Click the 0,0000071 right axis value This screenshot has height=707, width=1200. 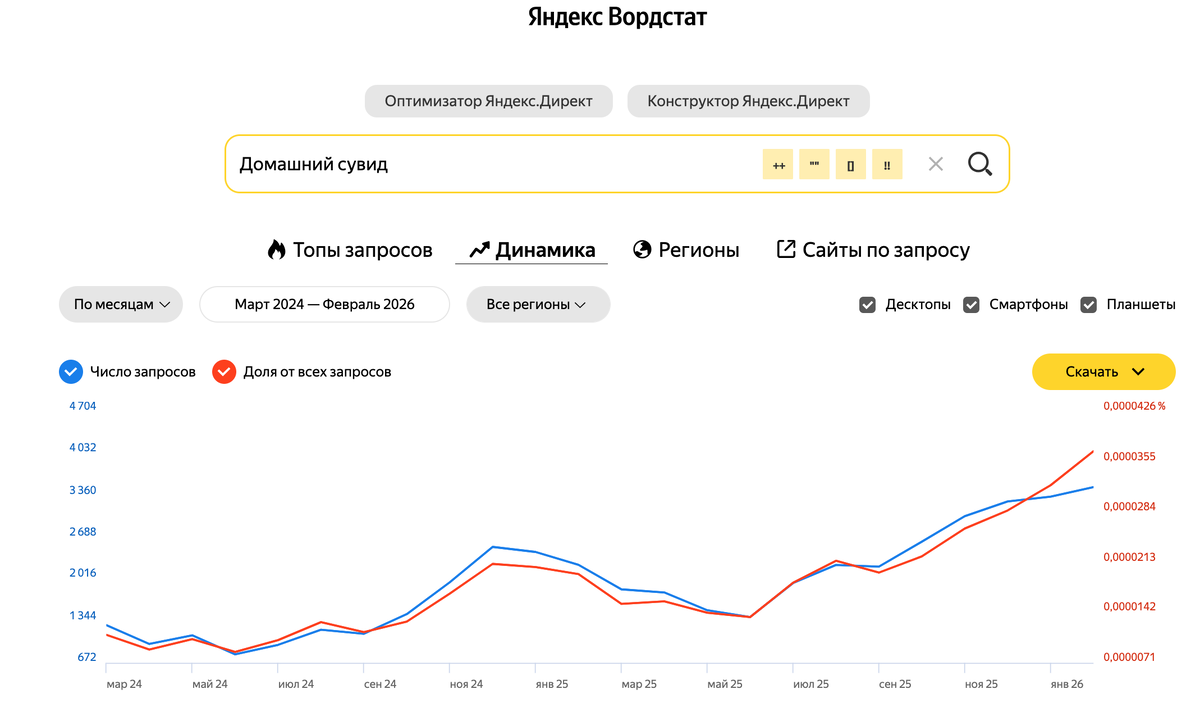[x=1129, y=658]
